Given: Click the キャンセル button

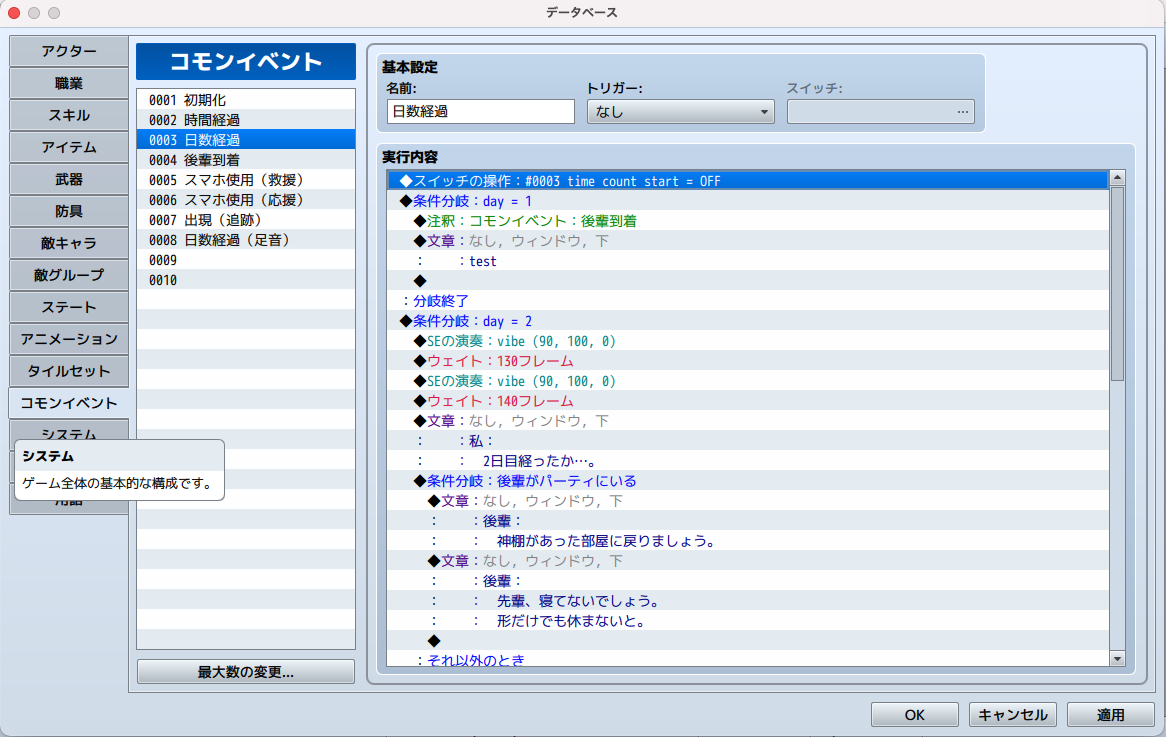Looking at the screenshot, I should 1013,715.
